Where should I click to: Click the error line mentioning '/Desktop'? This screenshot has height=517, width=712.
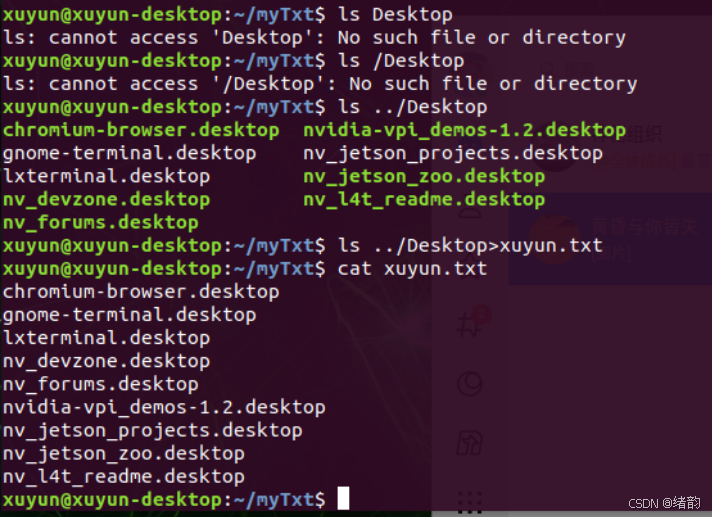point(320,84)
